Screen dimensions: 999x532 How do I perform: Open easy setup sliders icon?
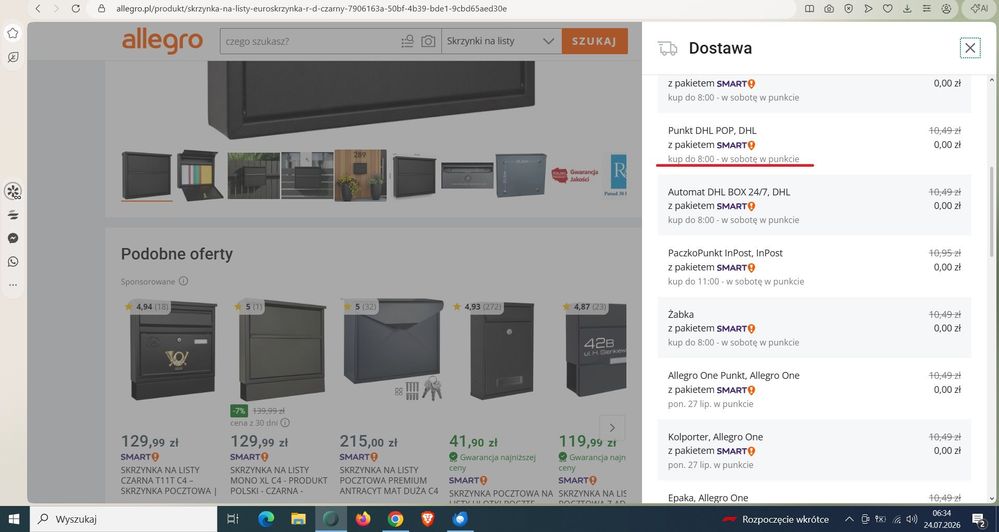pos(927,9)
